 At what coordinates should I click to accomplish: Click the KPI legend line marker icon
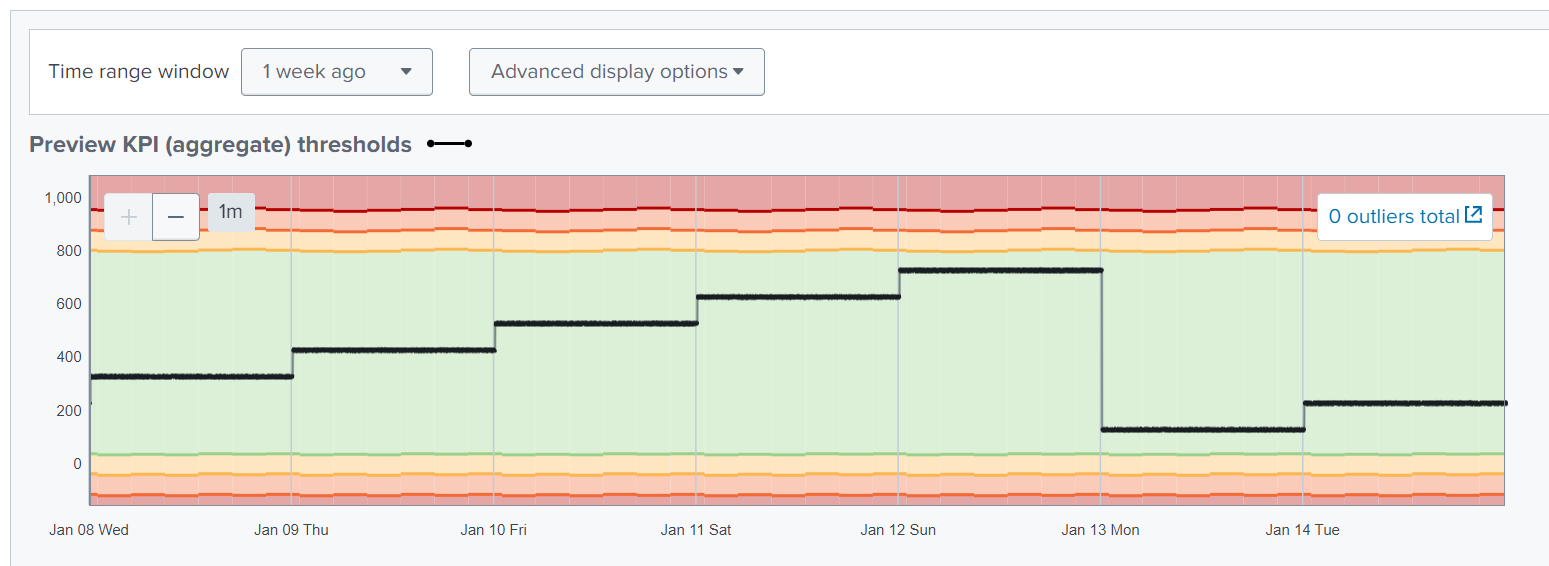(x=449, y=144)
